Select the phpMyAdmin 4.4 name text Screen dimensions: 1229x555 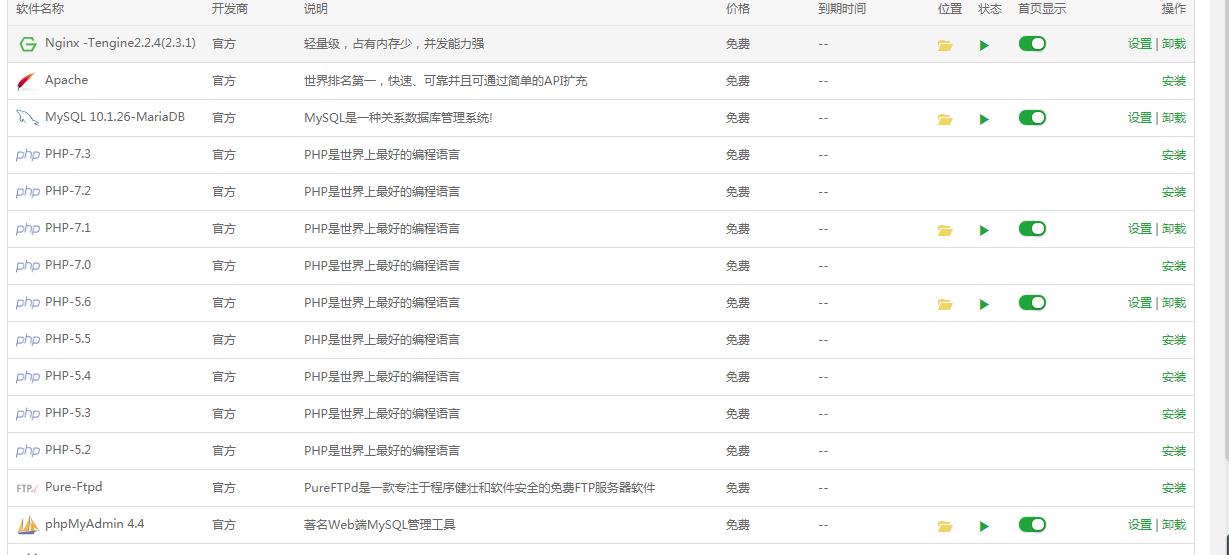pos(94,525)
